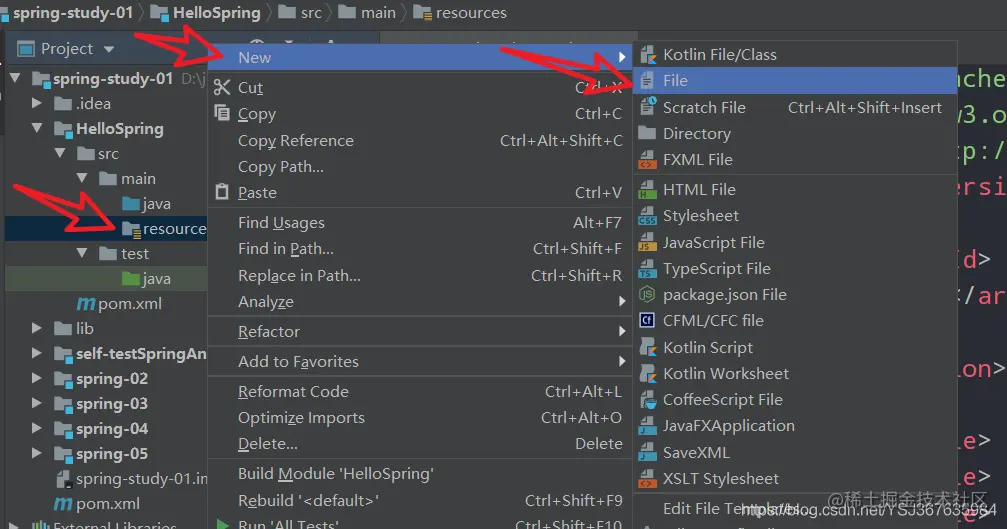Open Add to Favorites submenu
The height and width of the screenshot is (529, 1007).
coord(421,361)
